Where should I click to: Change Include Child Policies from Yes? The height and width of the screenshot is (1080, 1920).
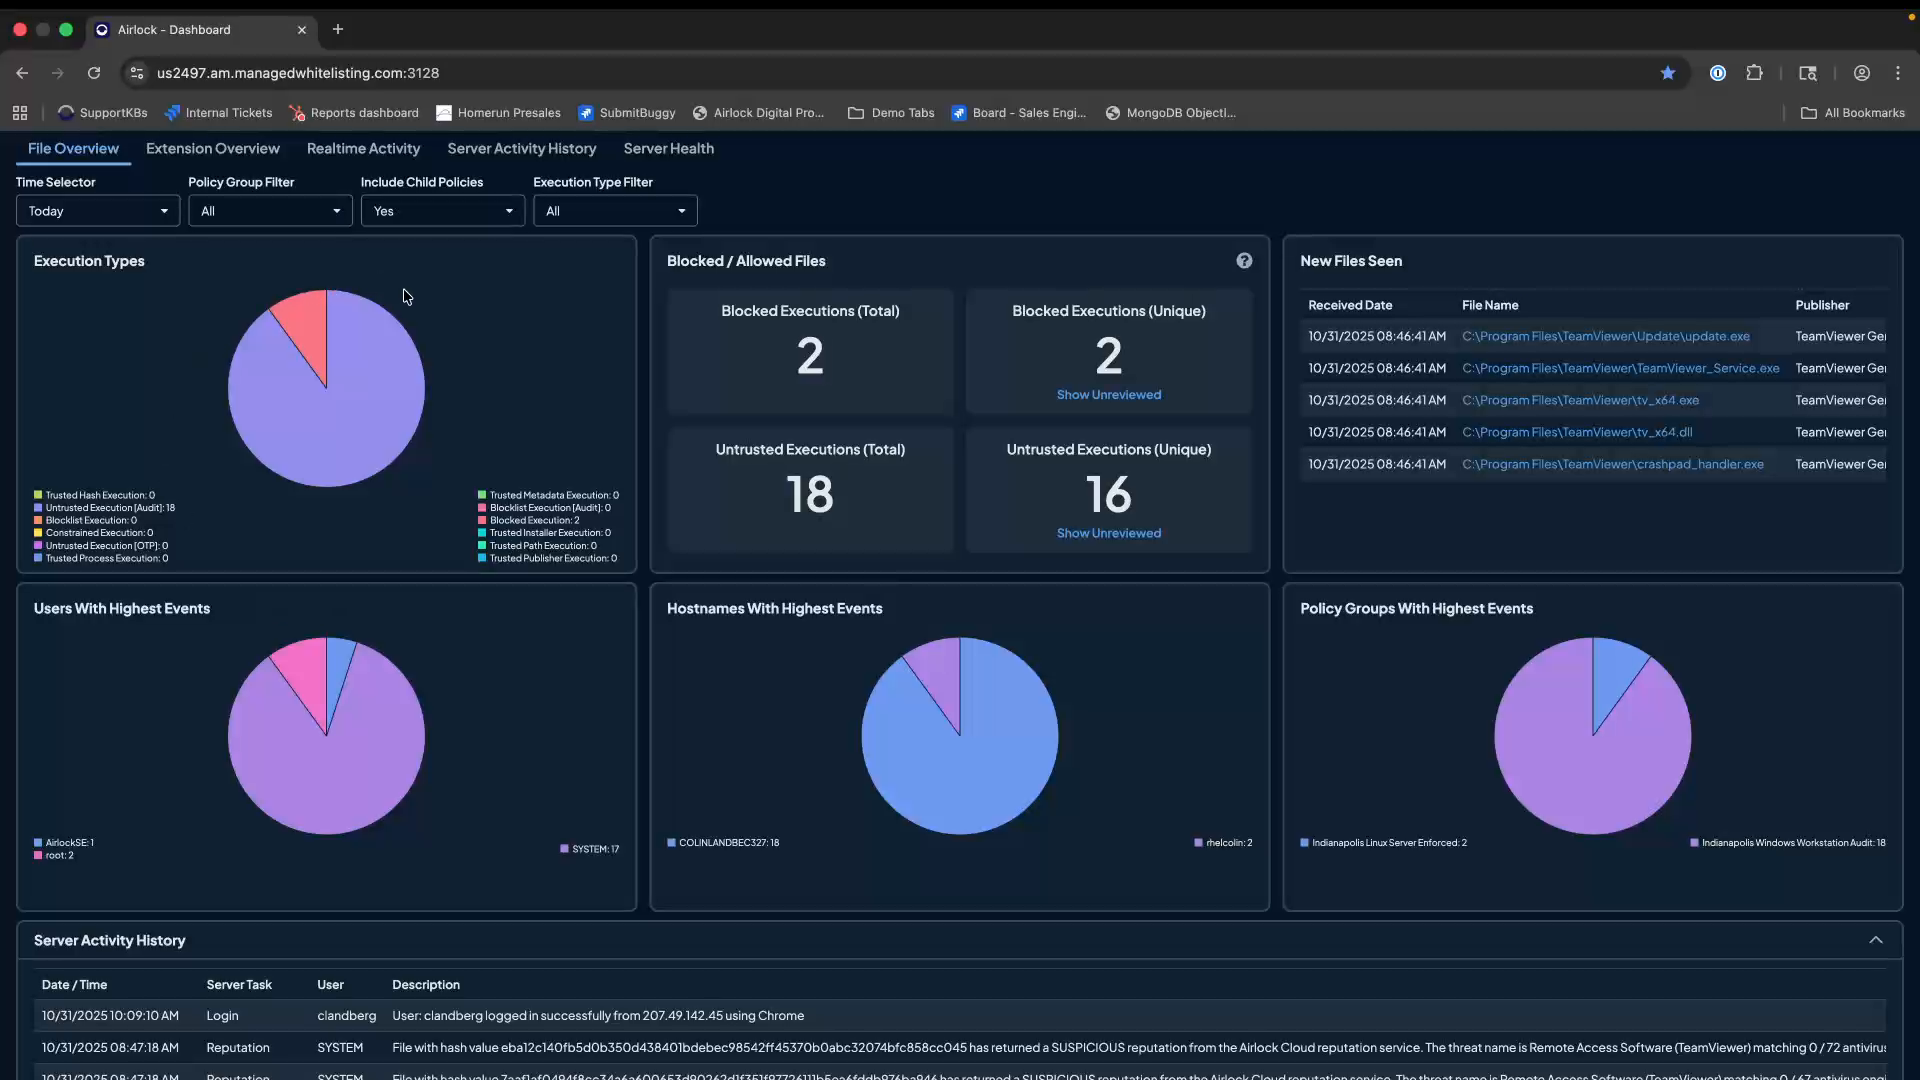coord(442,211)
